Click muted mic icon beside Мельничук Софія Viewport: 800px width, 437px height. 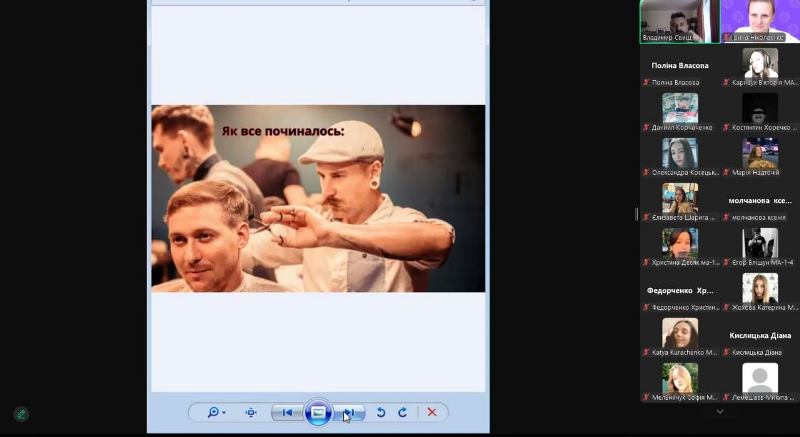pos(646,397)
